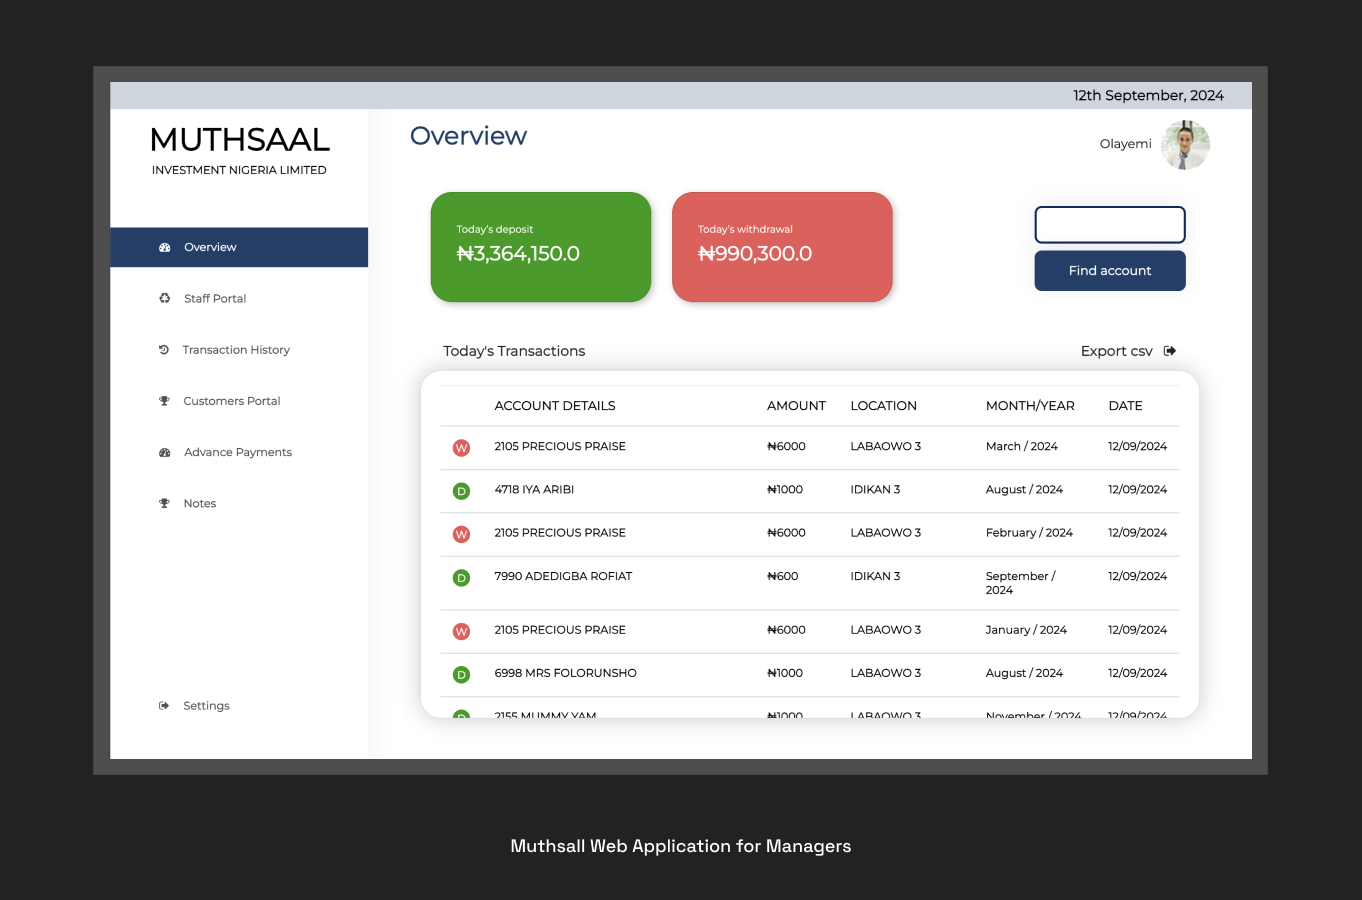
Task: Click the MUTHSAAL logo text
Action: [x=240, y=140]
